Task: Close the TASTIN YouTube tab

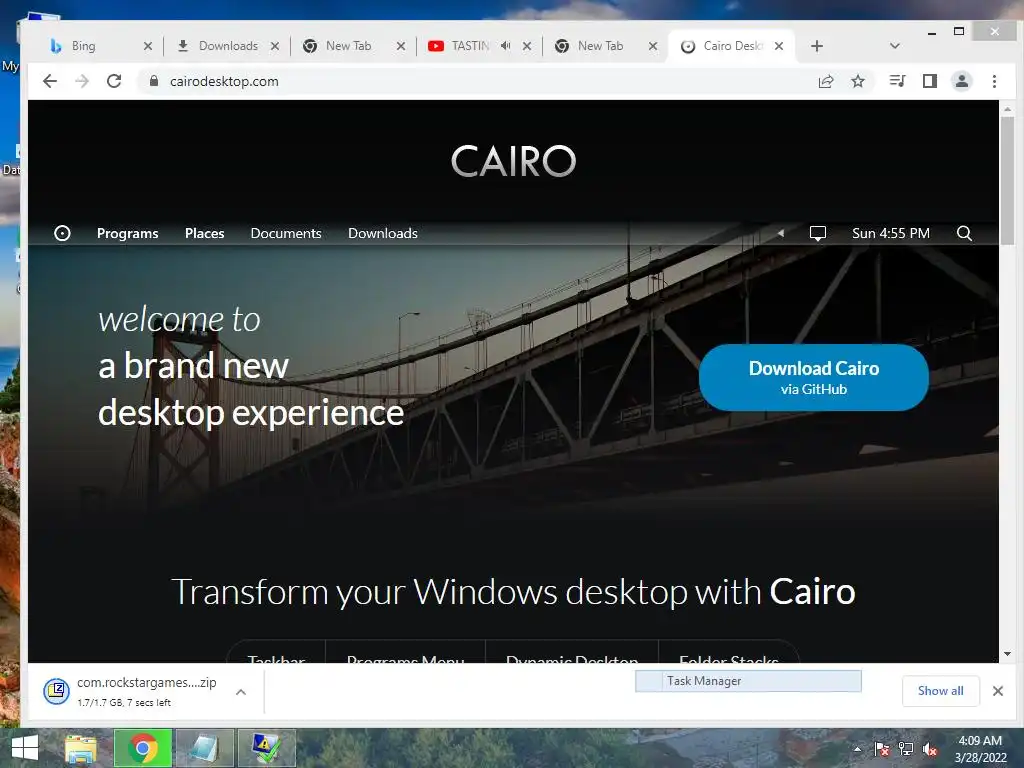Action: pyautogui.click(x=527, y=46)
